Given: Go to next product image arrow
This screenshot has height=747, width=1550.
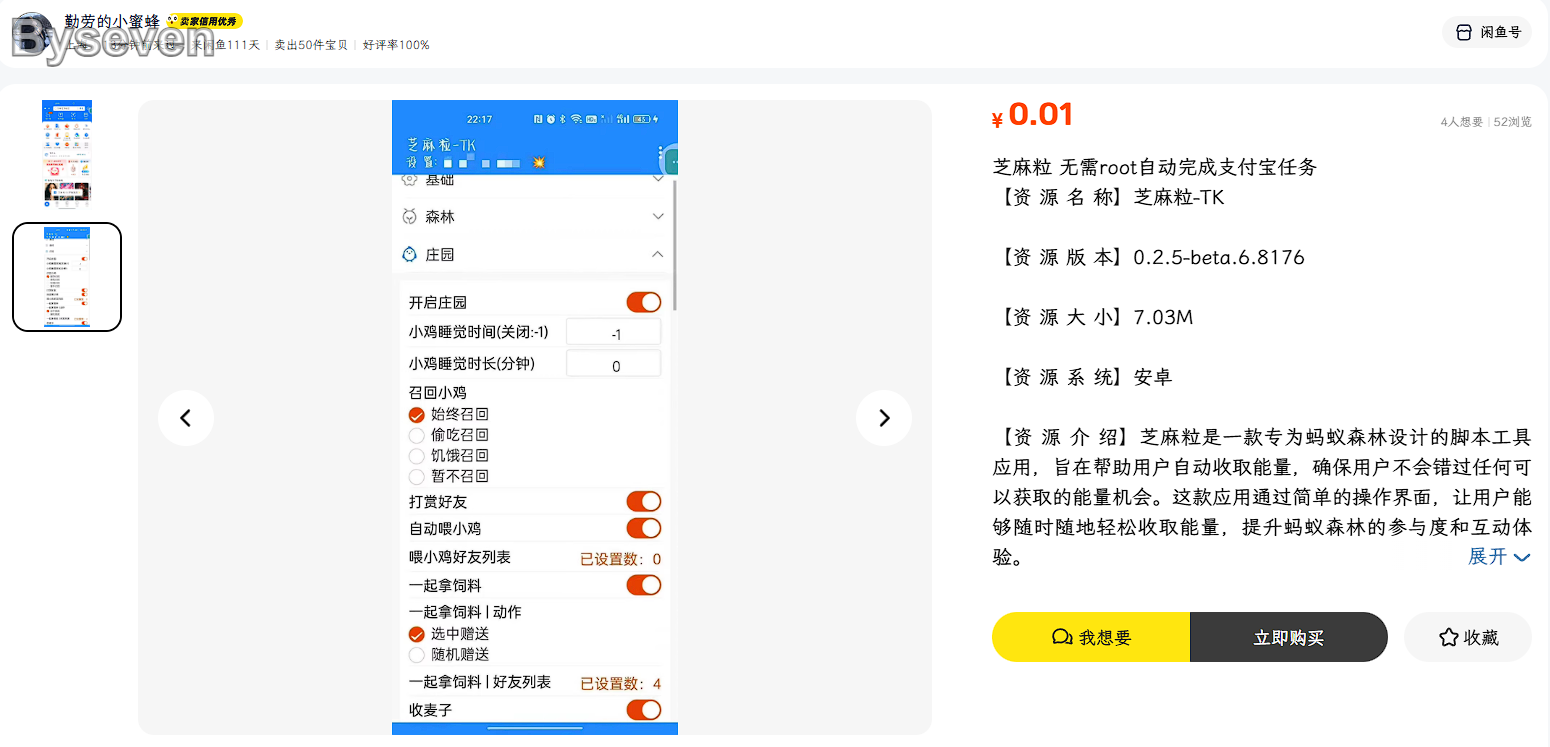Looking at the screenshot, I should 884,418.
